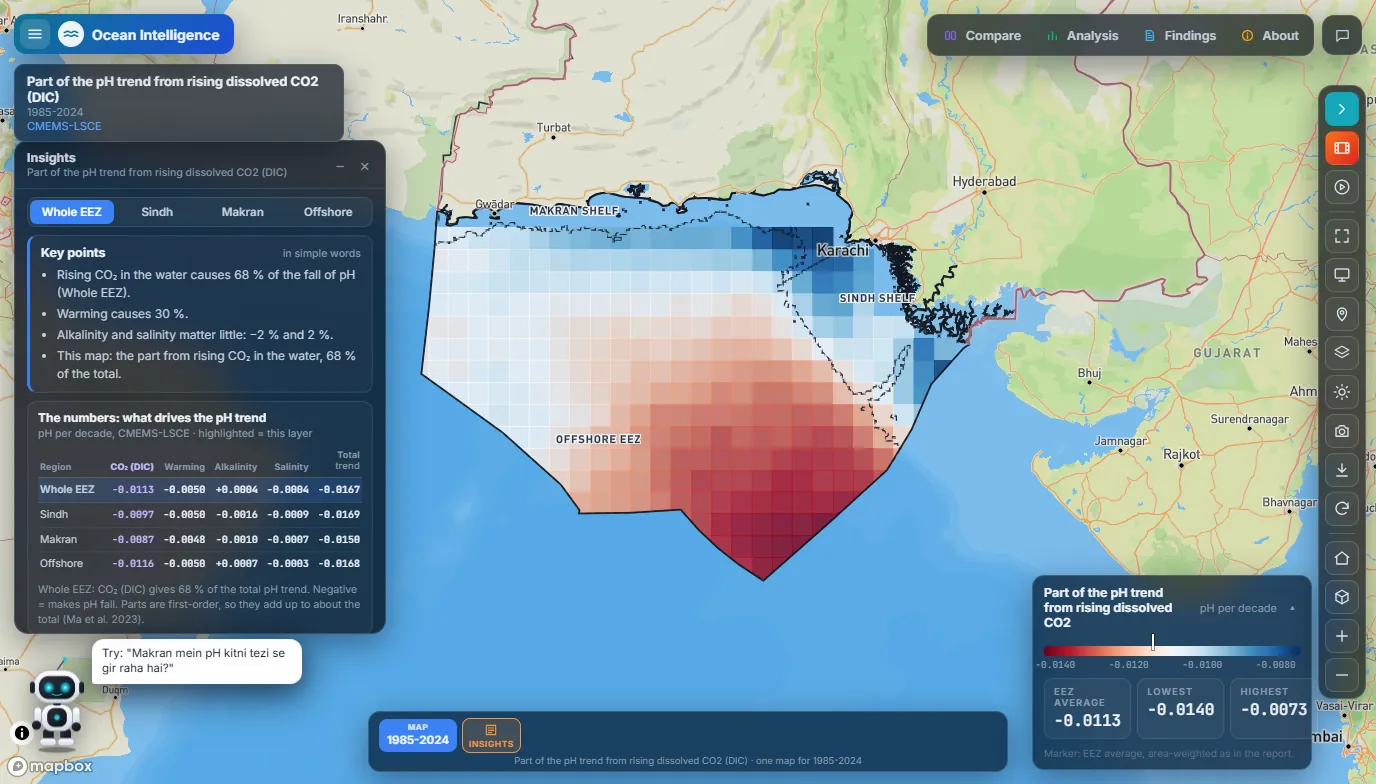Click the 3D cube icon
The width and height of the screenshot is (1376, 784).
pos(1342,597)
